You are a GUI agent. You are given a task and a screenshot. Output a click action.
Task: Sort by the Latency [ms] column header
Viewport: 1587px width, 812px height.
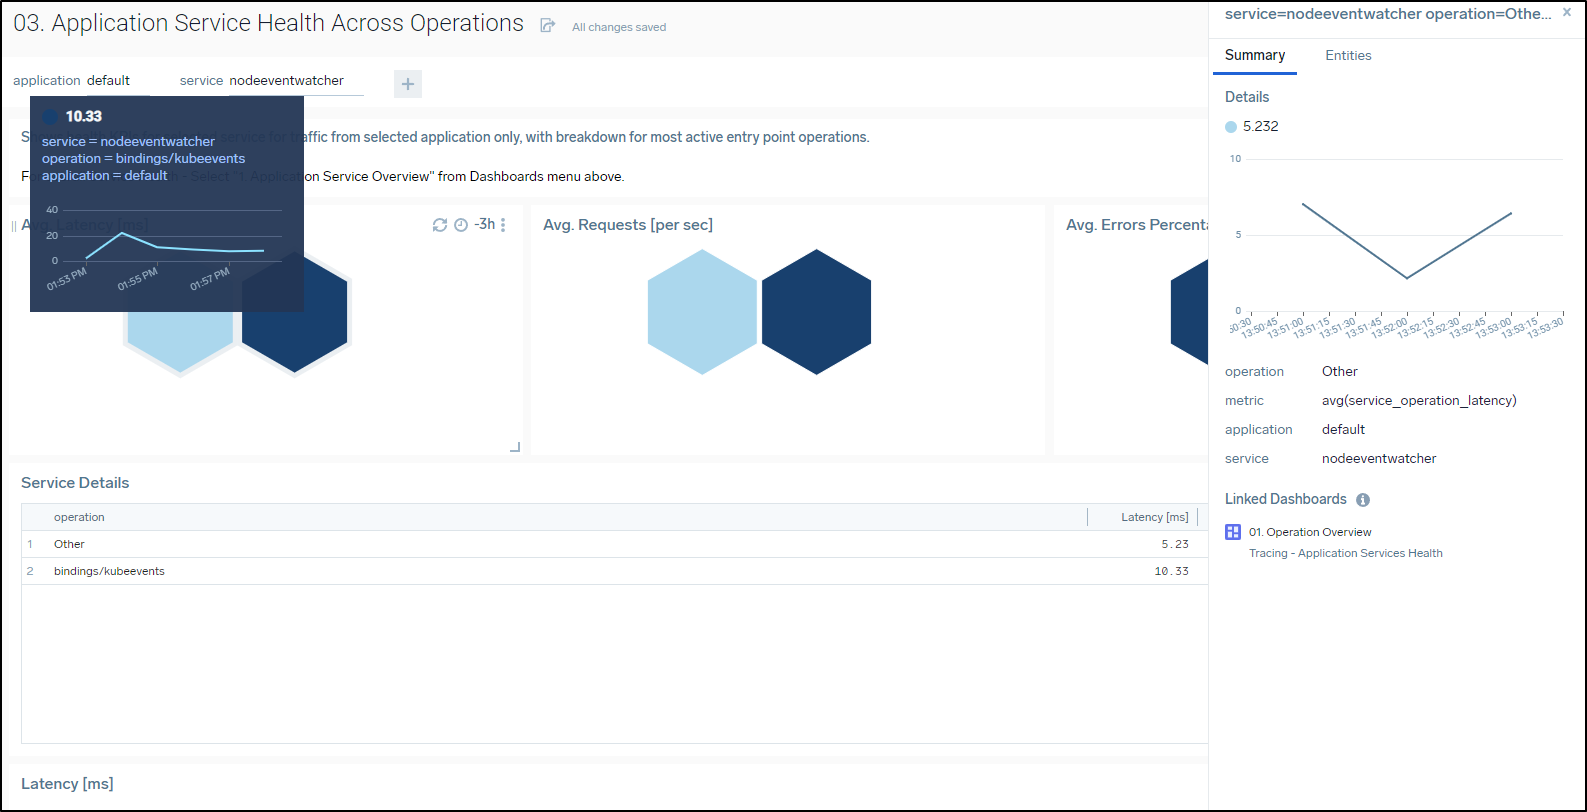(1155, 517)
